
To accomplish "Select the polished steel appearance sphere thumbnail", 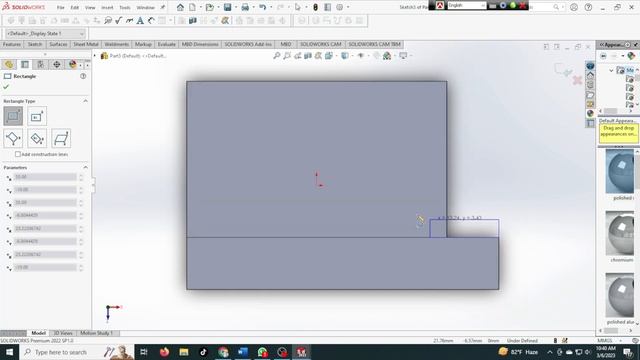I will tap(620, 171).
